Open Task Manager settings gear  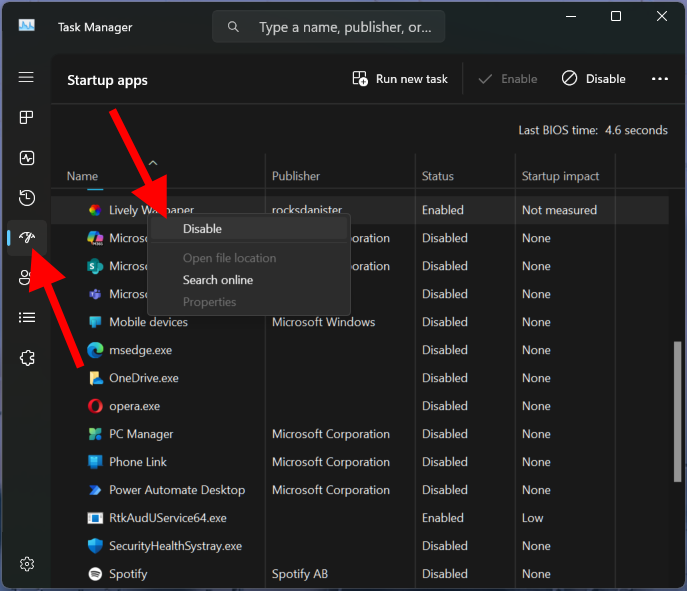click(x=27, y=564)
